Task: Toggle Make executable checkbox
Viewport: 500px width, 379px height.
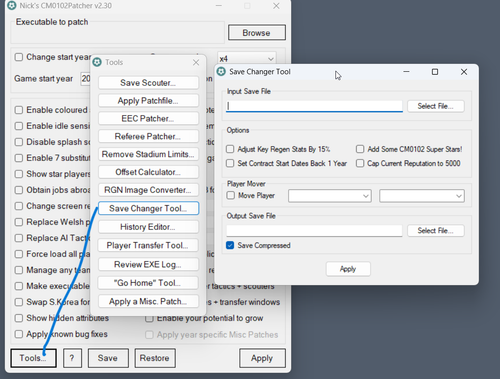Action: [19, 286]
